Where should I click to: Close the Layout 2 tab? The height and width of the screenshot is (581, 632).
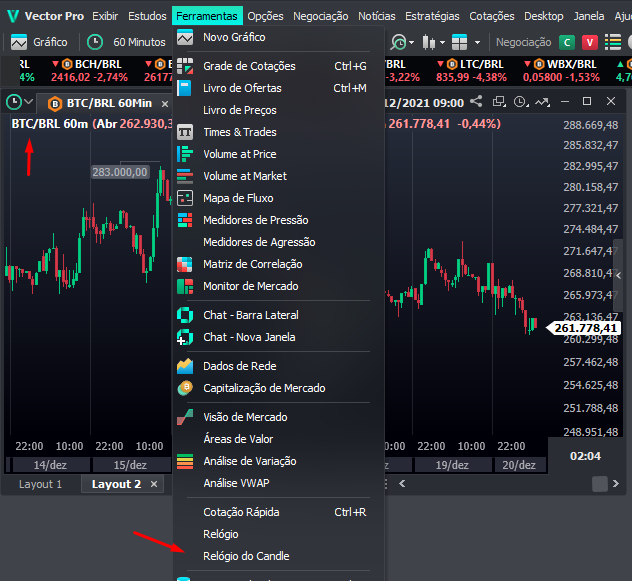pyautogui.click(x=154, y=484)
